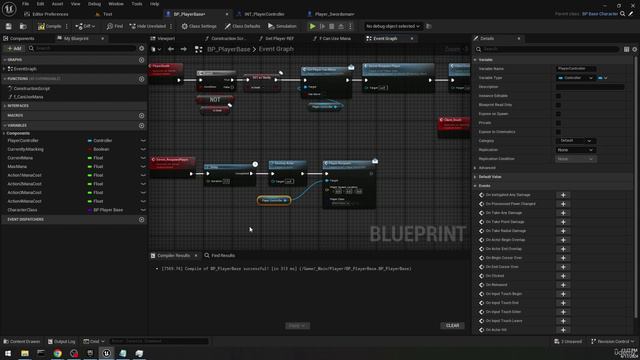Open Class Defaults
Viewport: 640px width, 360px height.
[242, 26]
